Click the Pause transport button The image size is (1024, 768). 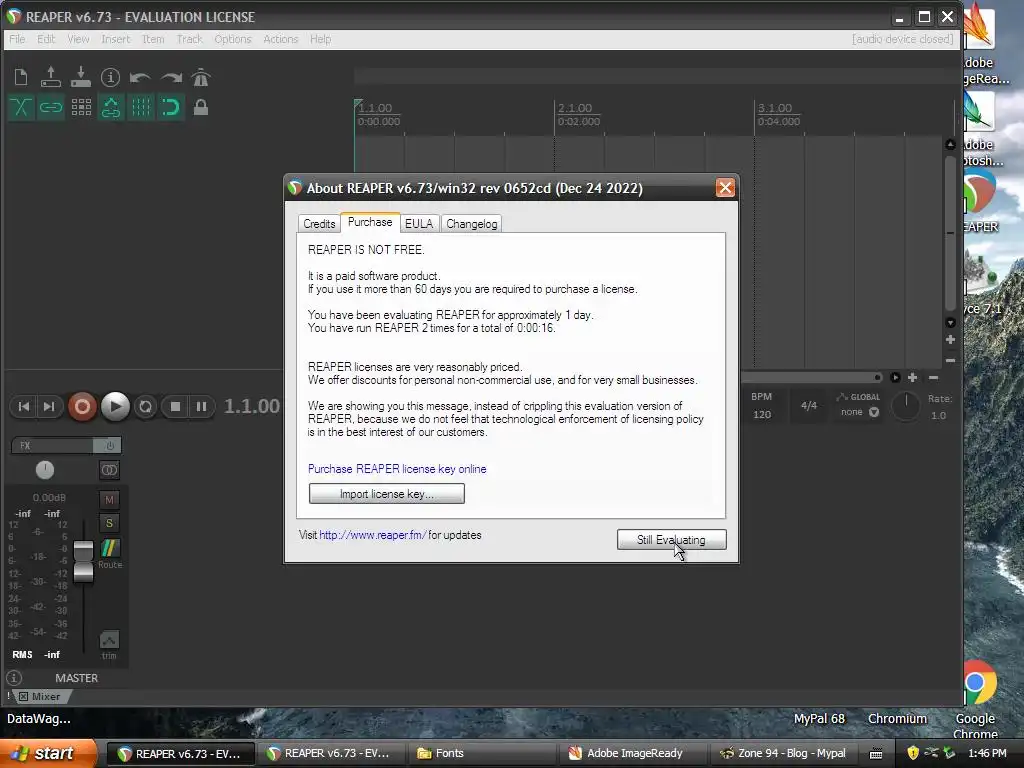pos(201,407)
